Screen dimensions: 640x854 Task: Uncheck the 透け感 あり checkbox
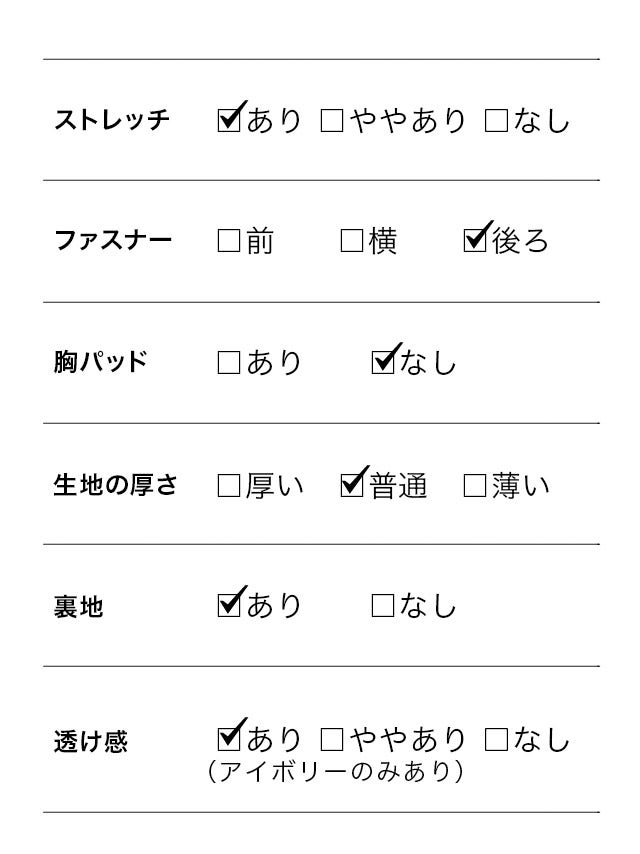228,740
